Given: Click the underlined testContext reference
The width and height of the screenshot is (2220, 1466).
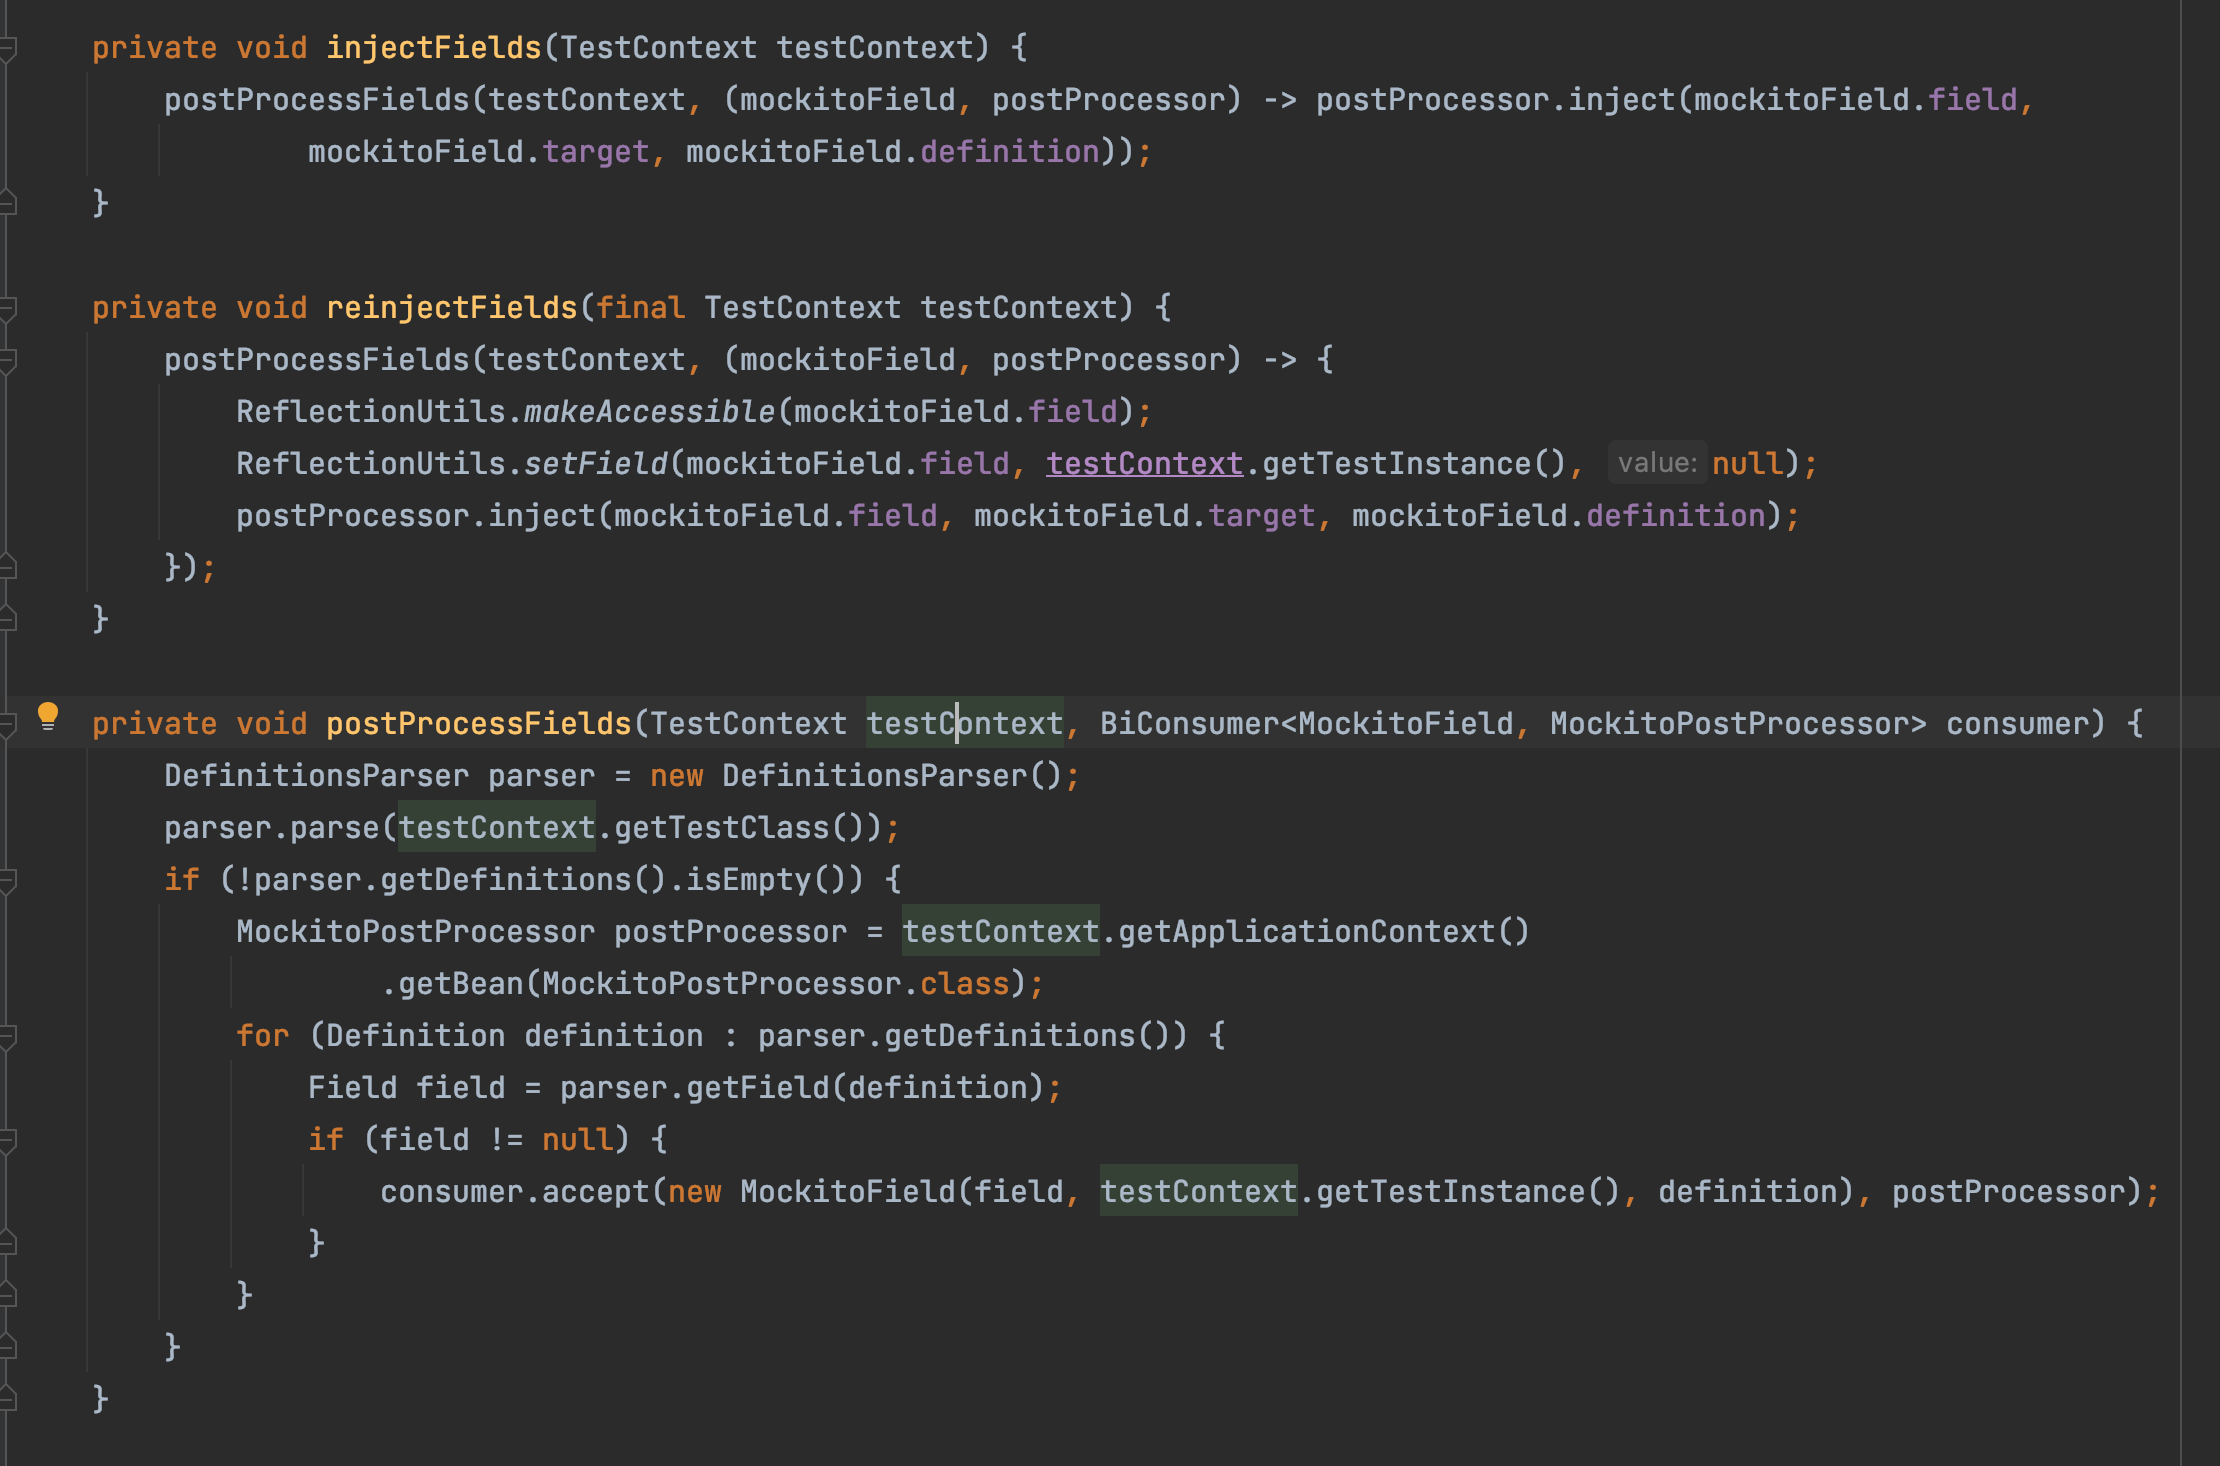Looking at the screenshot, I should (x=1144, y=464).
